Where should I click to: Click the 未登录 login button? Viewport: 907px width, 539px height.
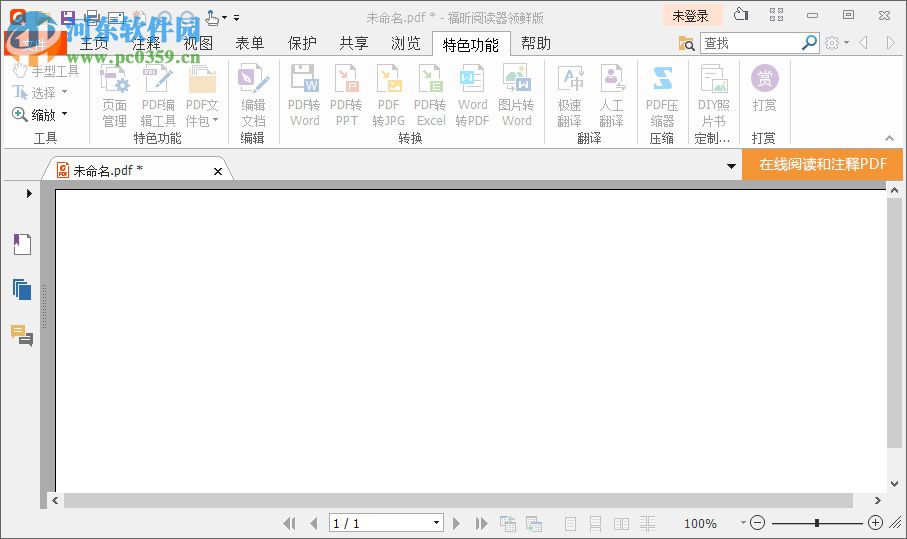coord(690,16)
